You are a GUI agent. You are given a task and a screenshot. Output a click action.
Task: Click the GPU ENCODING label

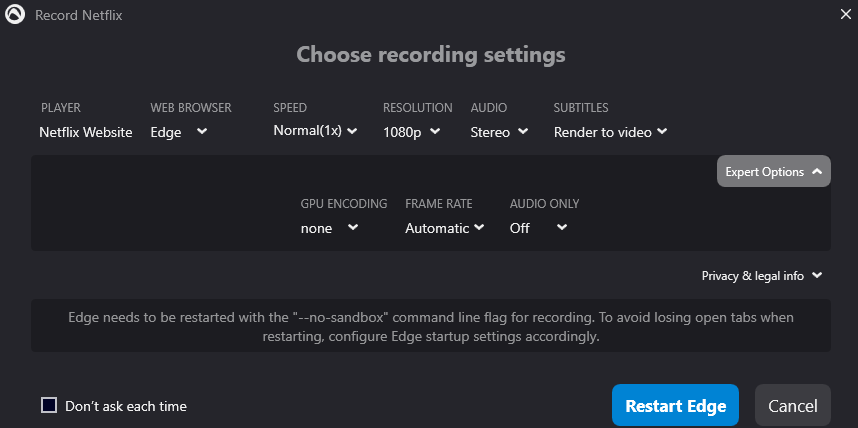pyautogui.click(x=344, y=204)
